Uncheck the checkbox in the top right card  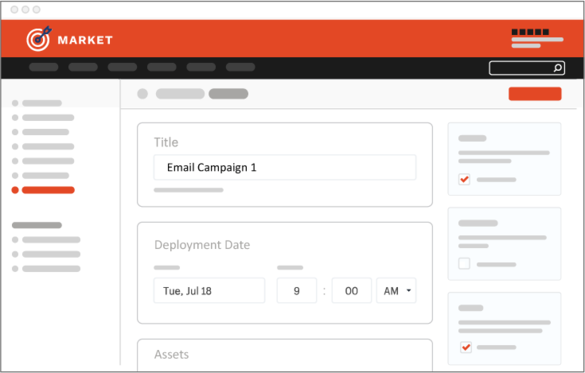point(464,179)
